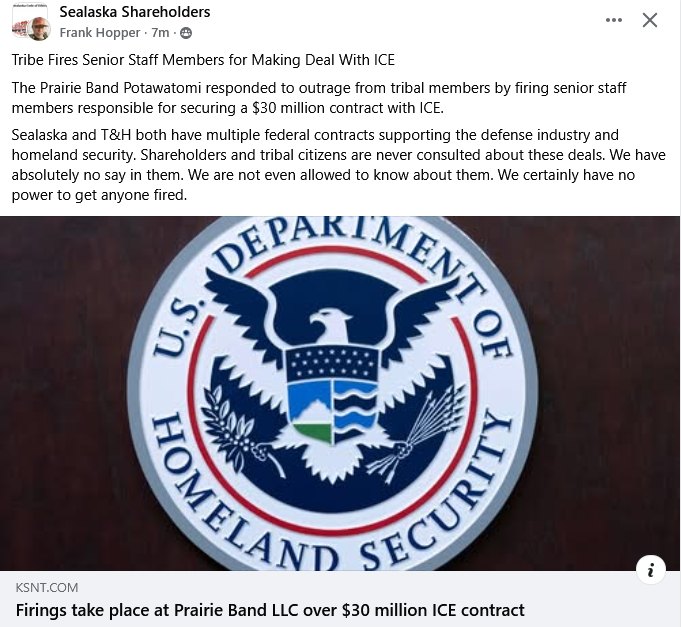Screen dimensions: 681x627
Task: Click the Prairie Band Potawatomi paragraph
Action: (319, 98)
